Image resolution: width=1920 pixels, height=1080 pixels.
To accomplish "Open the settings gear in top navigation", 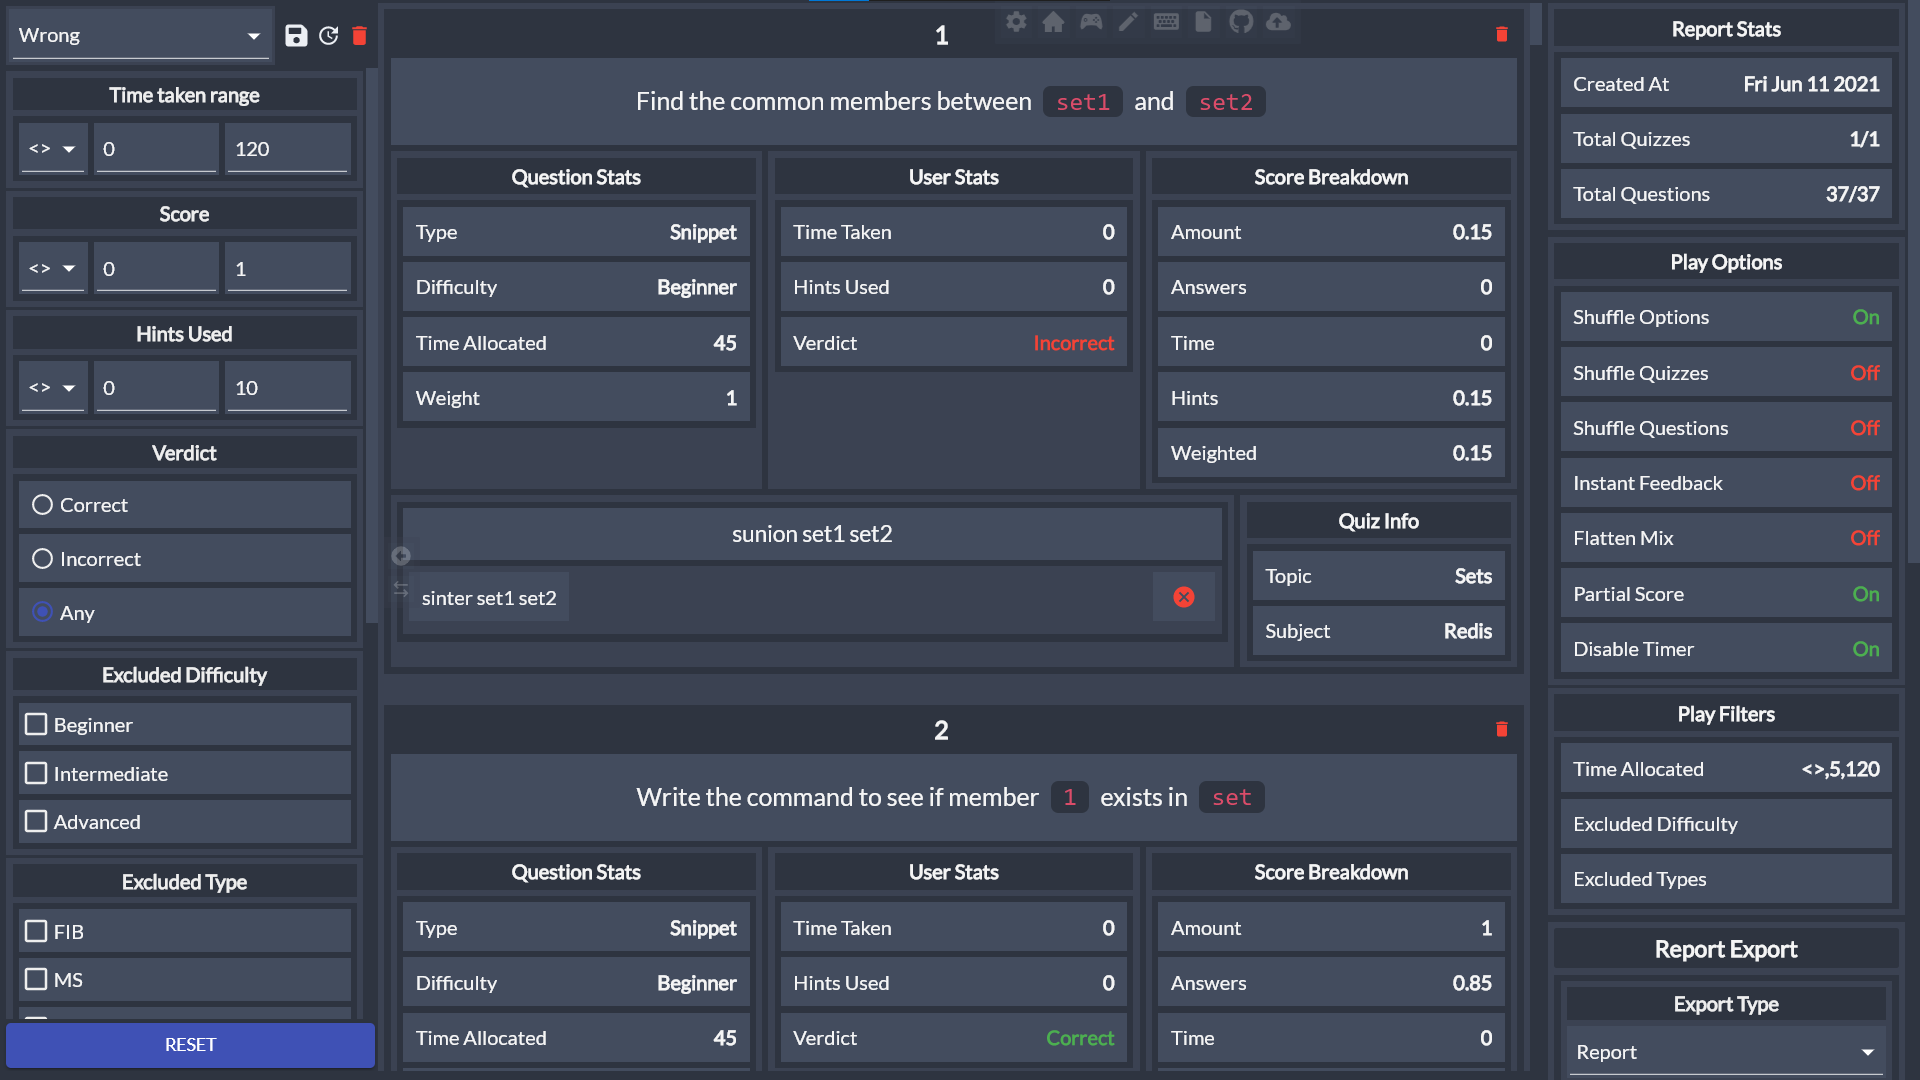I will [x=1016, y=22].
